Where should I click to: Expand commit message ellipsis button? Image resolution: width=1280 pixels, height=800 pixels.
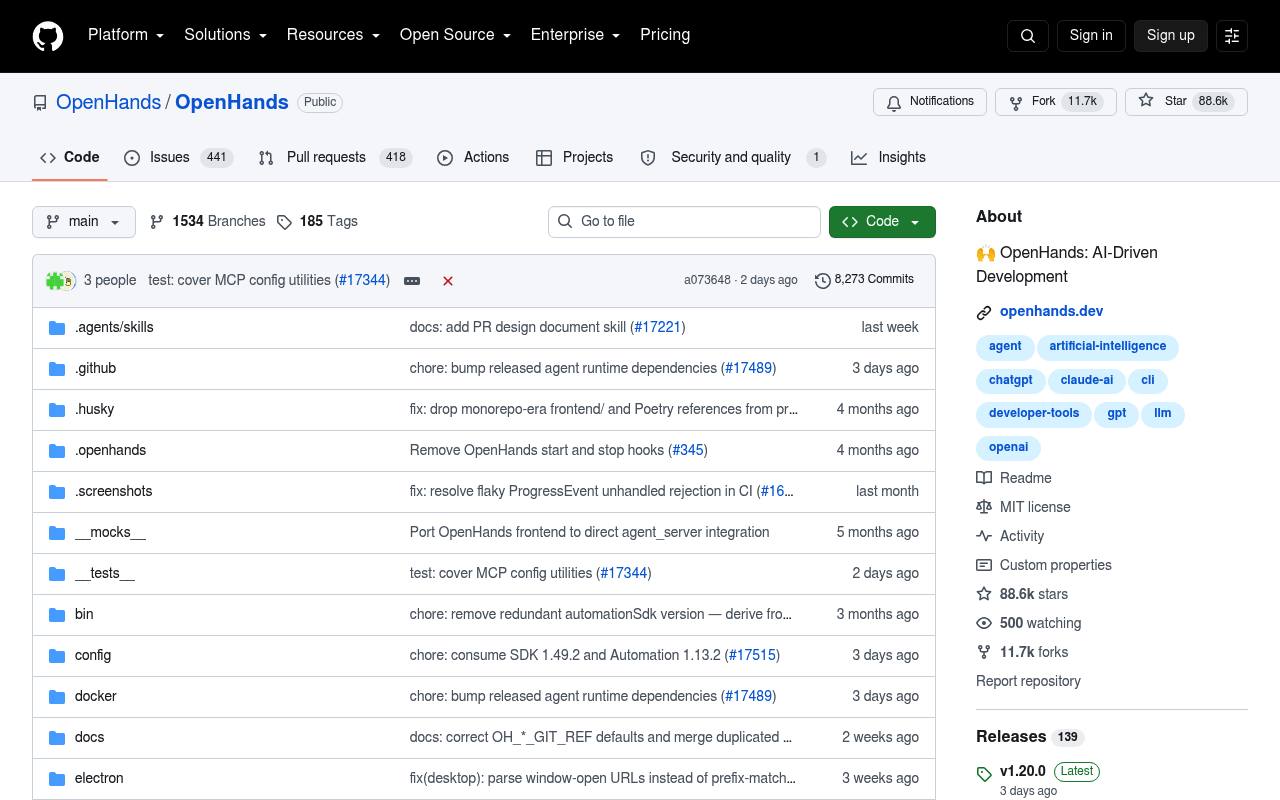point(412,281)
